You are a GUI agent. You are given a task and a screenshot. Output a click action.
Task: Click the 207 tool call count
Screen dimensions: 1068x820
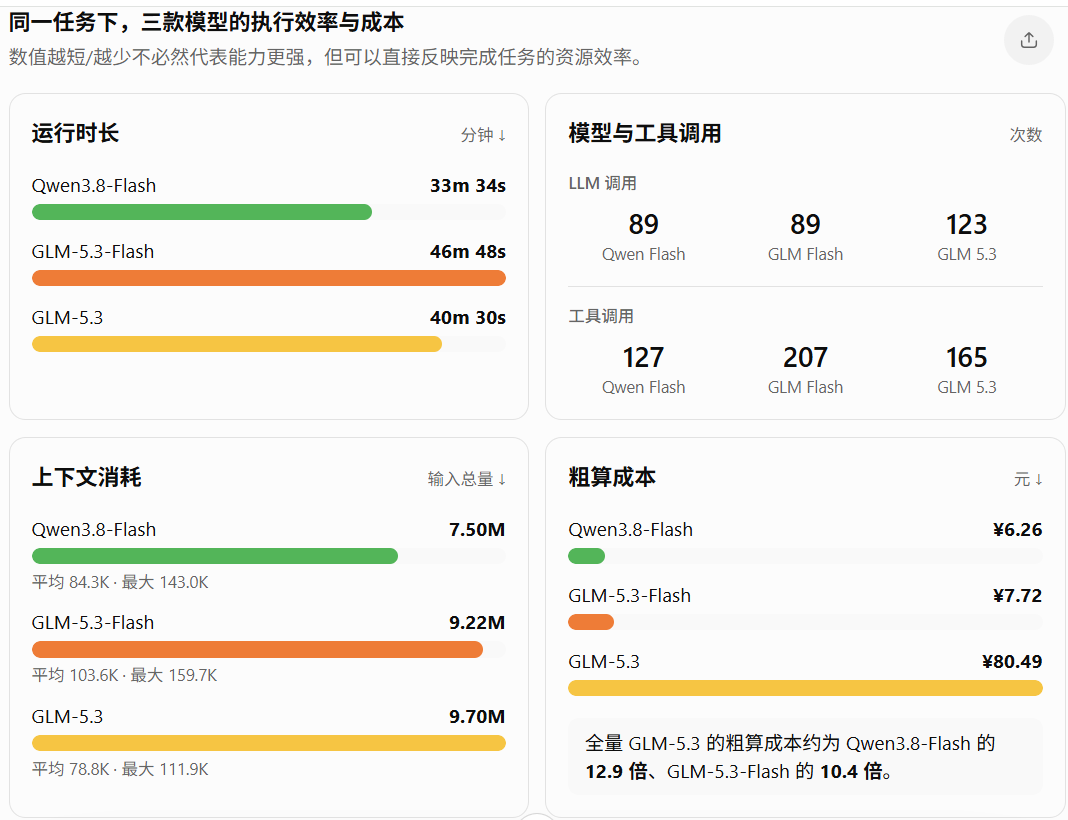point(805,358)
